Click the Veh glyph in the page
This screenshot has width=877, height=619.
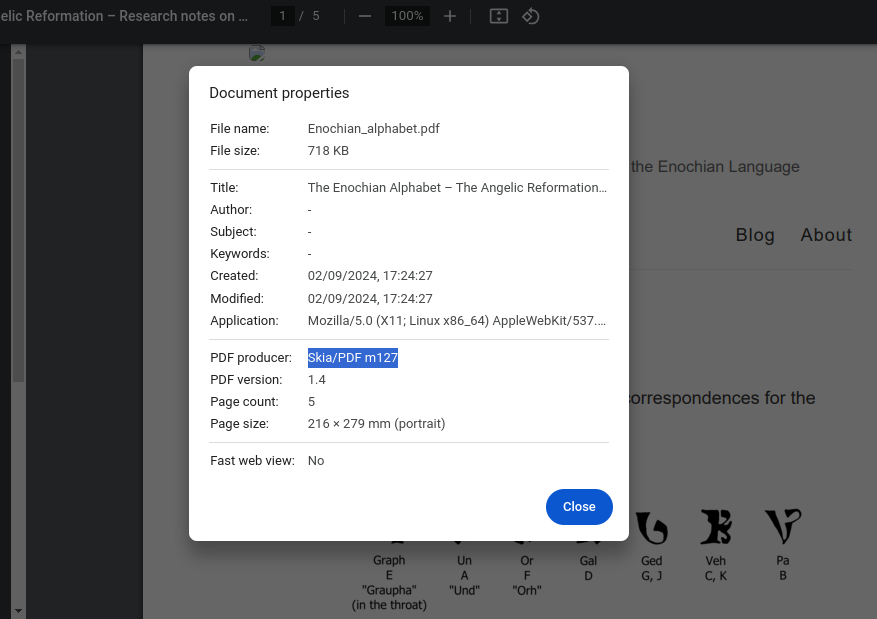pyautogui.click(x=716, y=527)
